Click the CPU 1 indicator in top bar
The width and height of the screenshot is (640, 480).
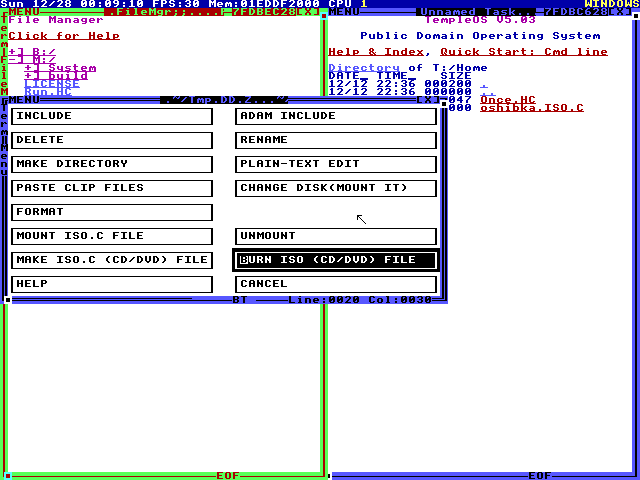[348, 4]
